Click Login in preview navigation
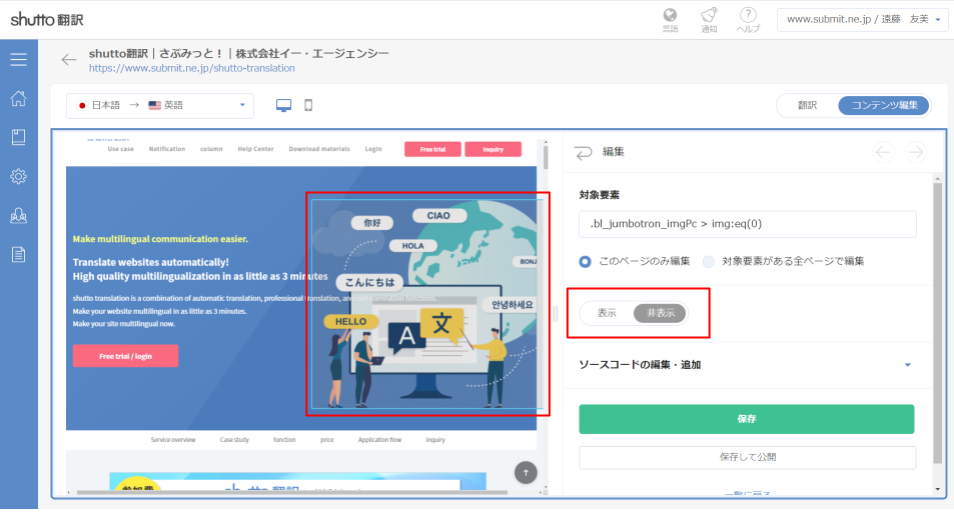The image size is (954, 521). click(373, 149)
